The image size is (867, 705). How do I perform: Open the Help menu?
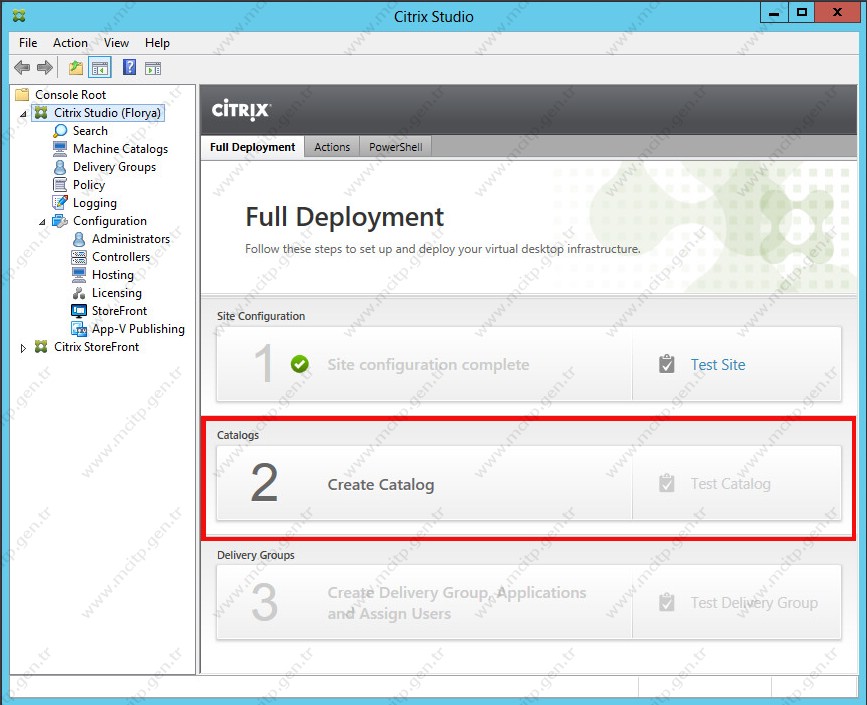[157, 43]
